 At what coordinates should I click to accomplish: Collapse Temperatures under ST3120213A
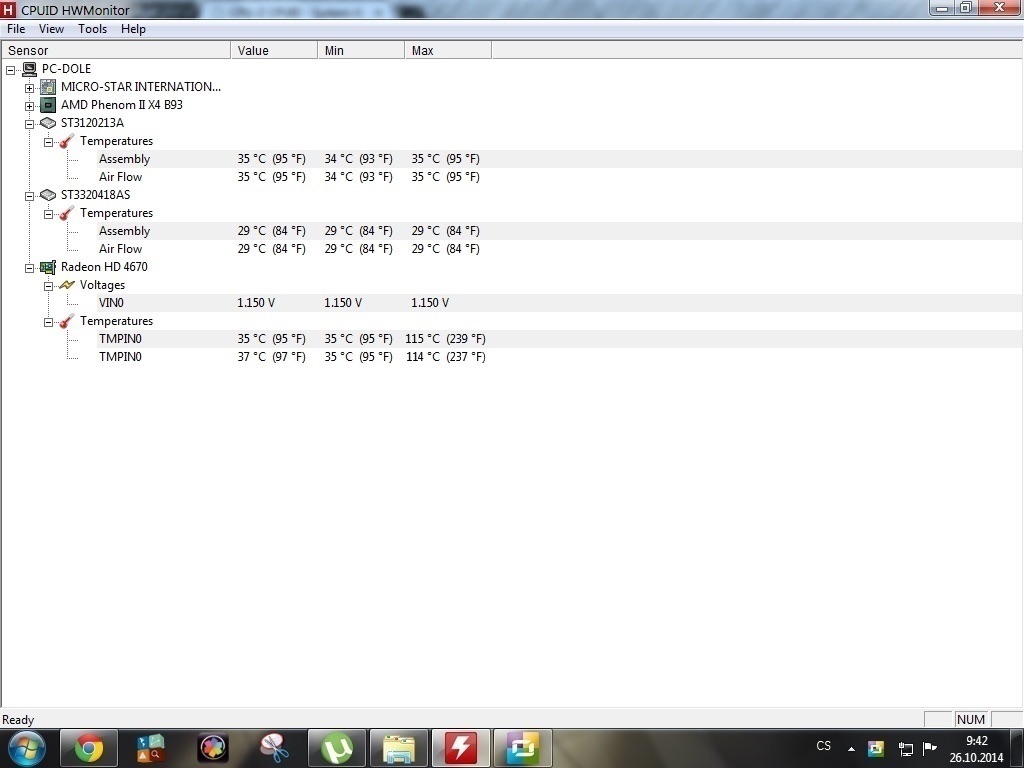point(48,142)
